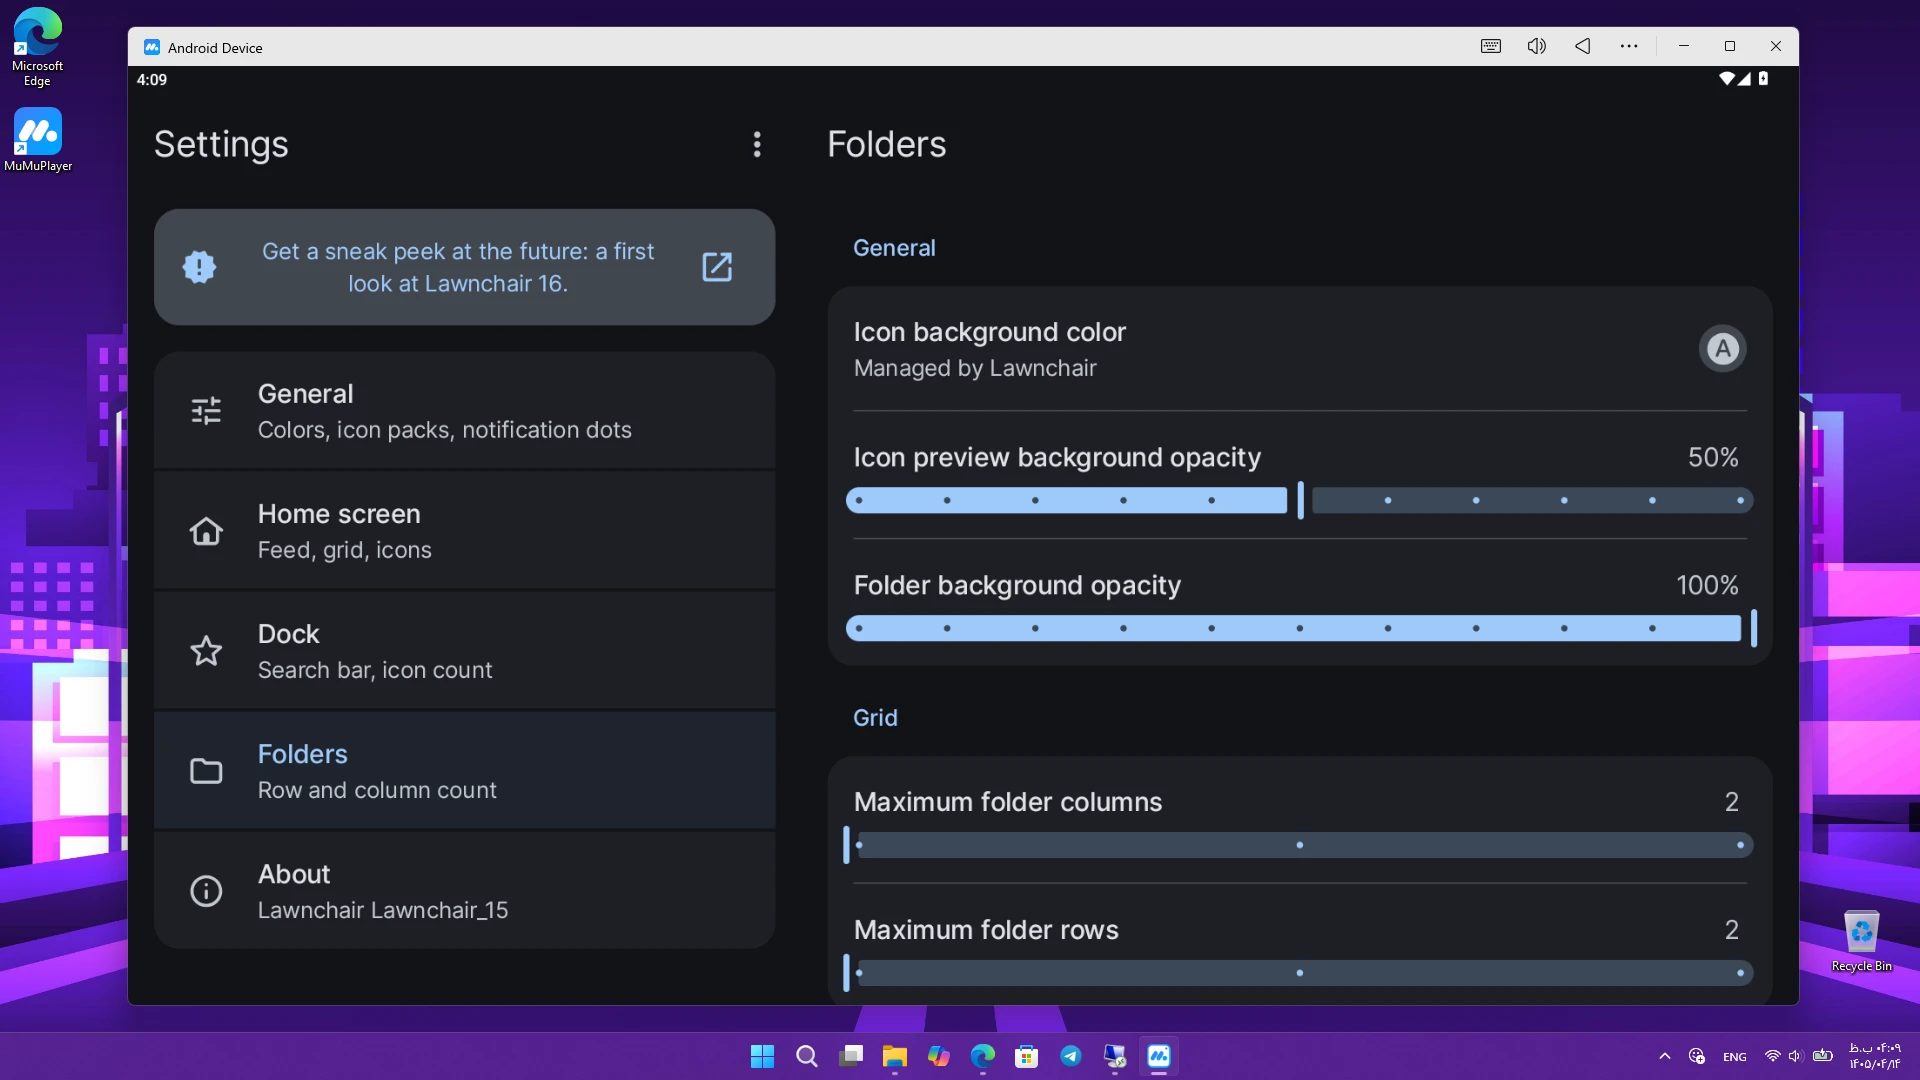Click the MuMuPlayer taskbar icon
This screenshot has height=1080, width=1920.
tap(1159, 1056)
